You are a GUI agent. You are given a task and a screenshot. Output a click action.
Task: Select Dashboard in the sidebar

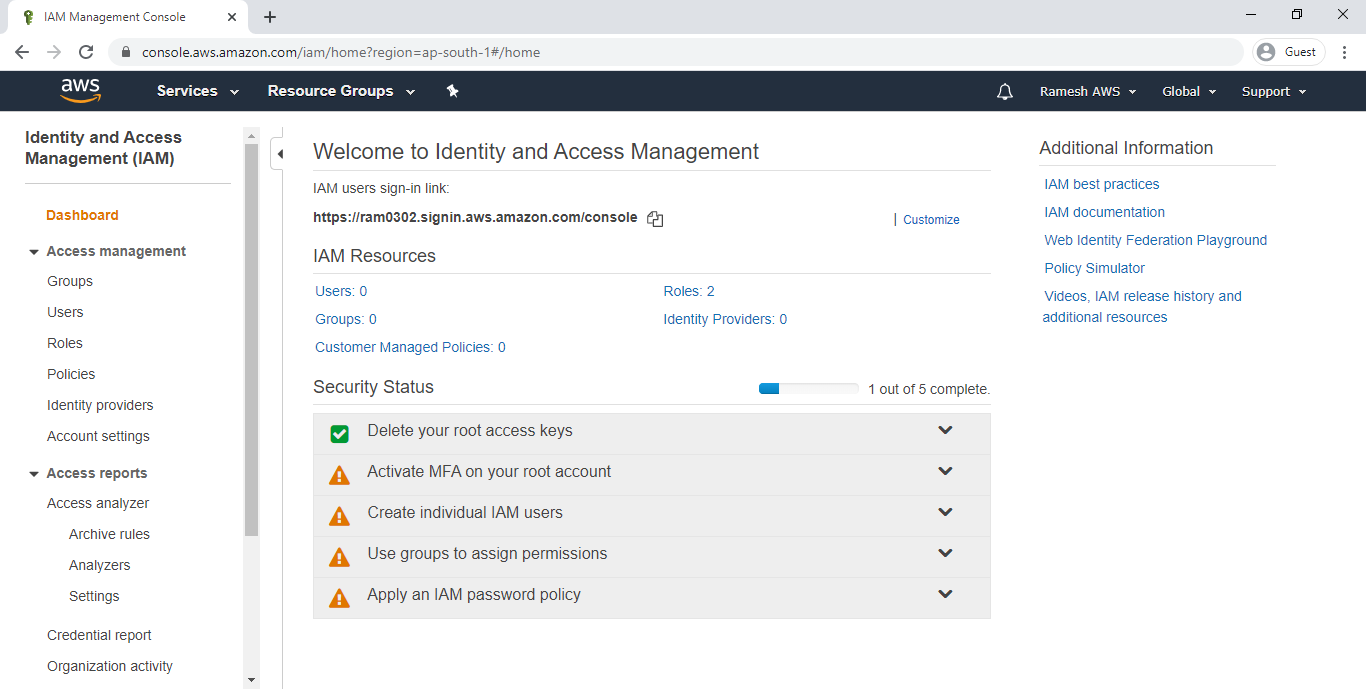82,215
